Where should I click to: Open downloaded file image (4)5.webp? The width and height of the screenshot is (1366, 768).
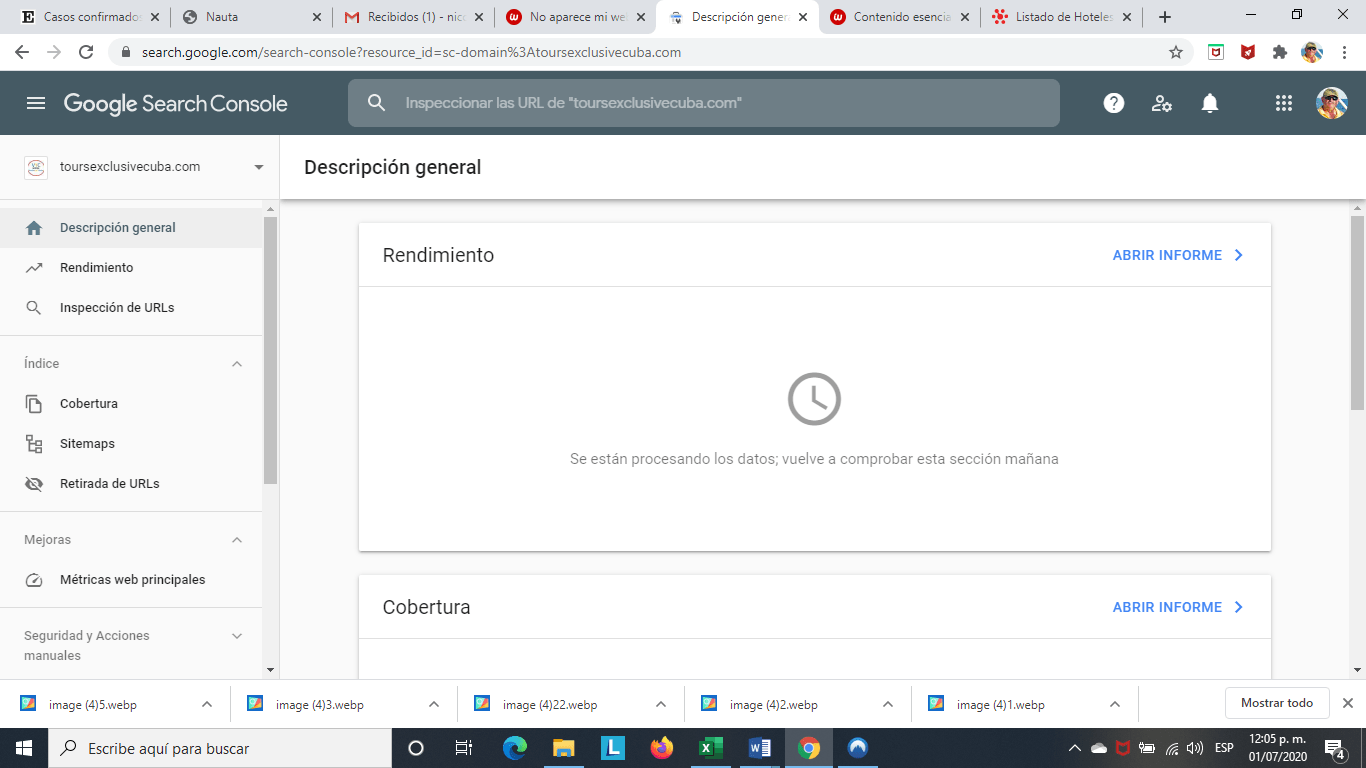point(93,704)
